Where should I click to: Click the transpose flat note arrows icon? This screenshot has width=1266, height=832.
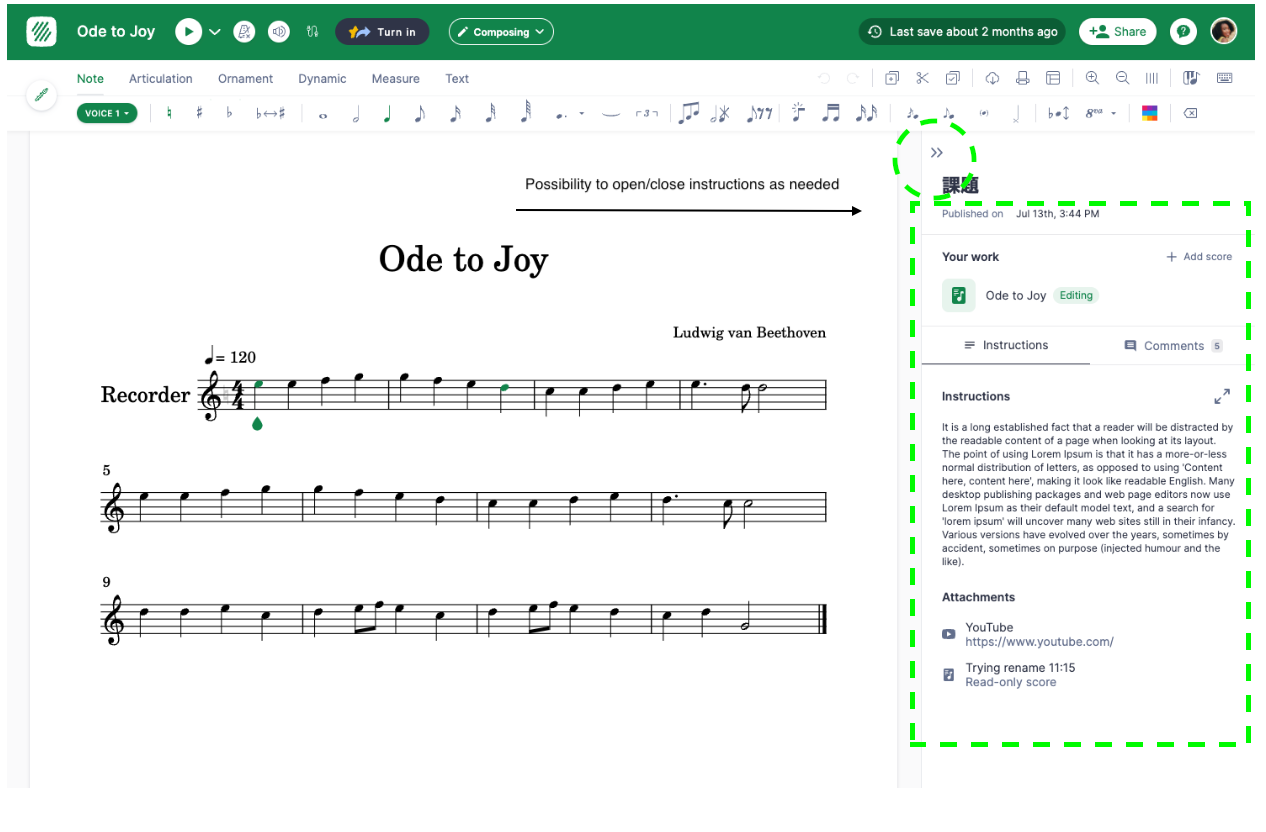point(1059,114)
